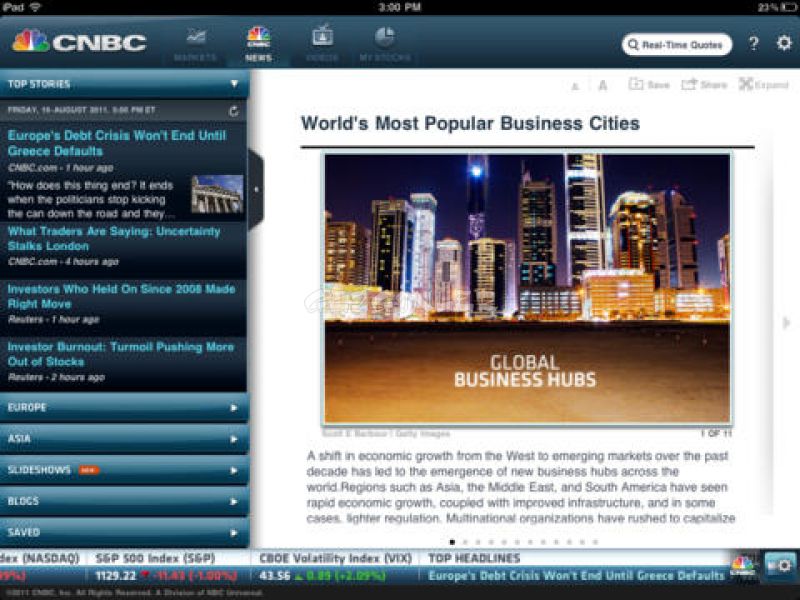Tap the CNBC logo in the ticker bar
This screenshot has width=800, height=600.
[x=743, y=565]
